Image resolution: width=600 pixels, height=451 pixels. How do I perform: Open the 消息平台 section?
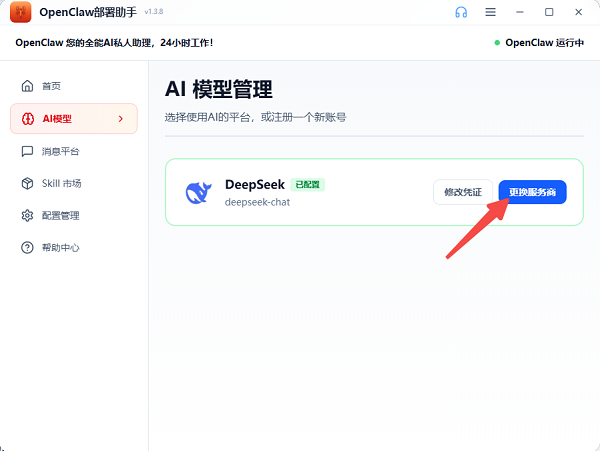74,151
